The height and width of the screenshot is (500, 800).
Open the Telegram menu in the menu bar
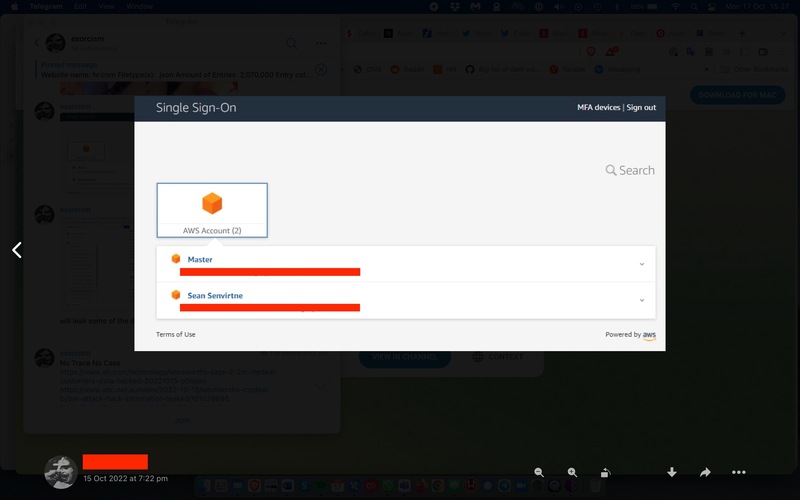(46, 6)
